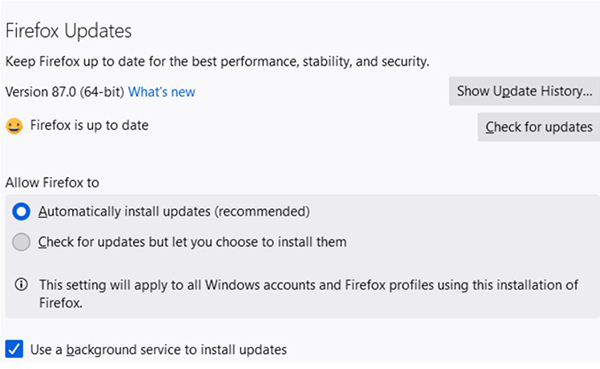The width and height of the screenshot is (600, 369).
Task: Click the 'Automatically install updates (recommended)' label
Action: (x=174, y=211)
